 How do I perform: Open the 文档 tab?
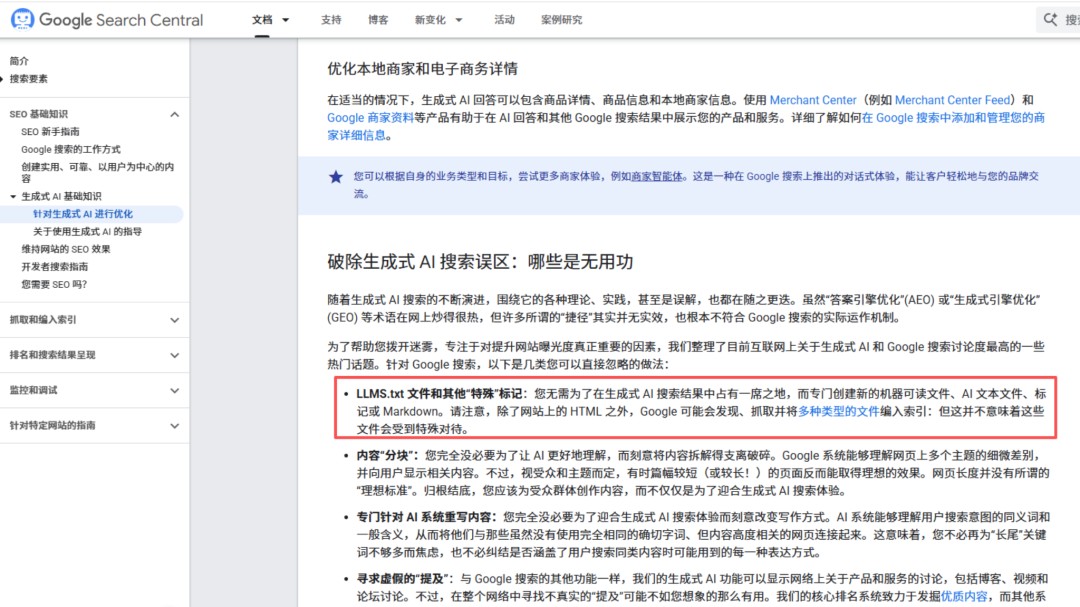point(262,20)
